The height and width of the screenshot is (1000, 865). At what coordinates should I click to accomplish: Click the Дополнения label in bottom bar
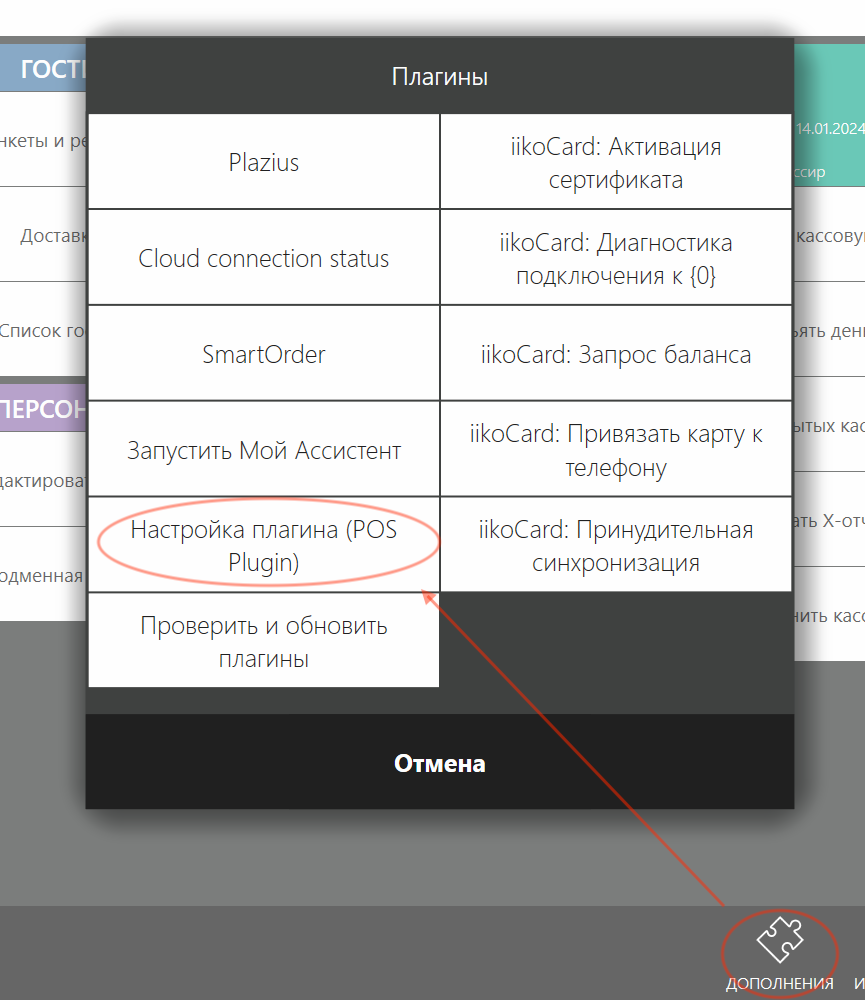pos(780,983)
